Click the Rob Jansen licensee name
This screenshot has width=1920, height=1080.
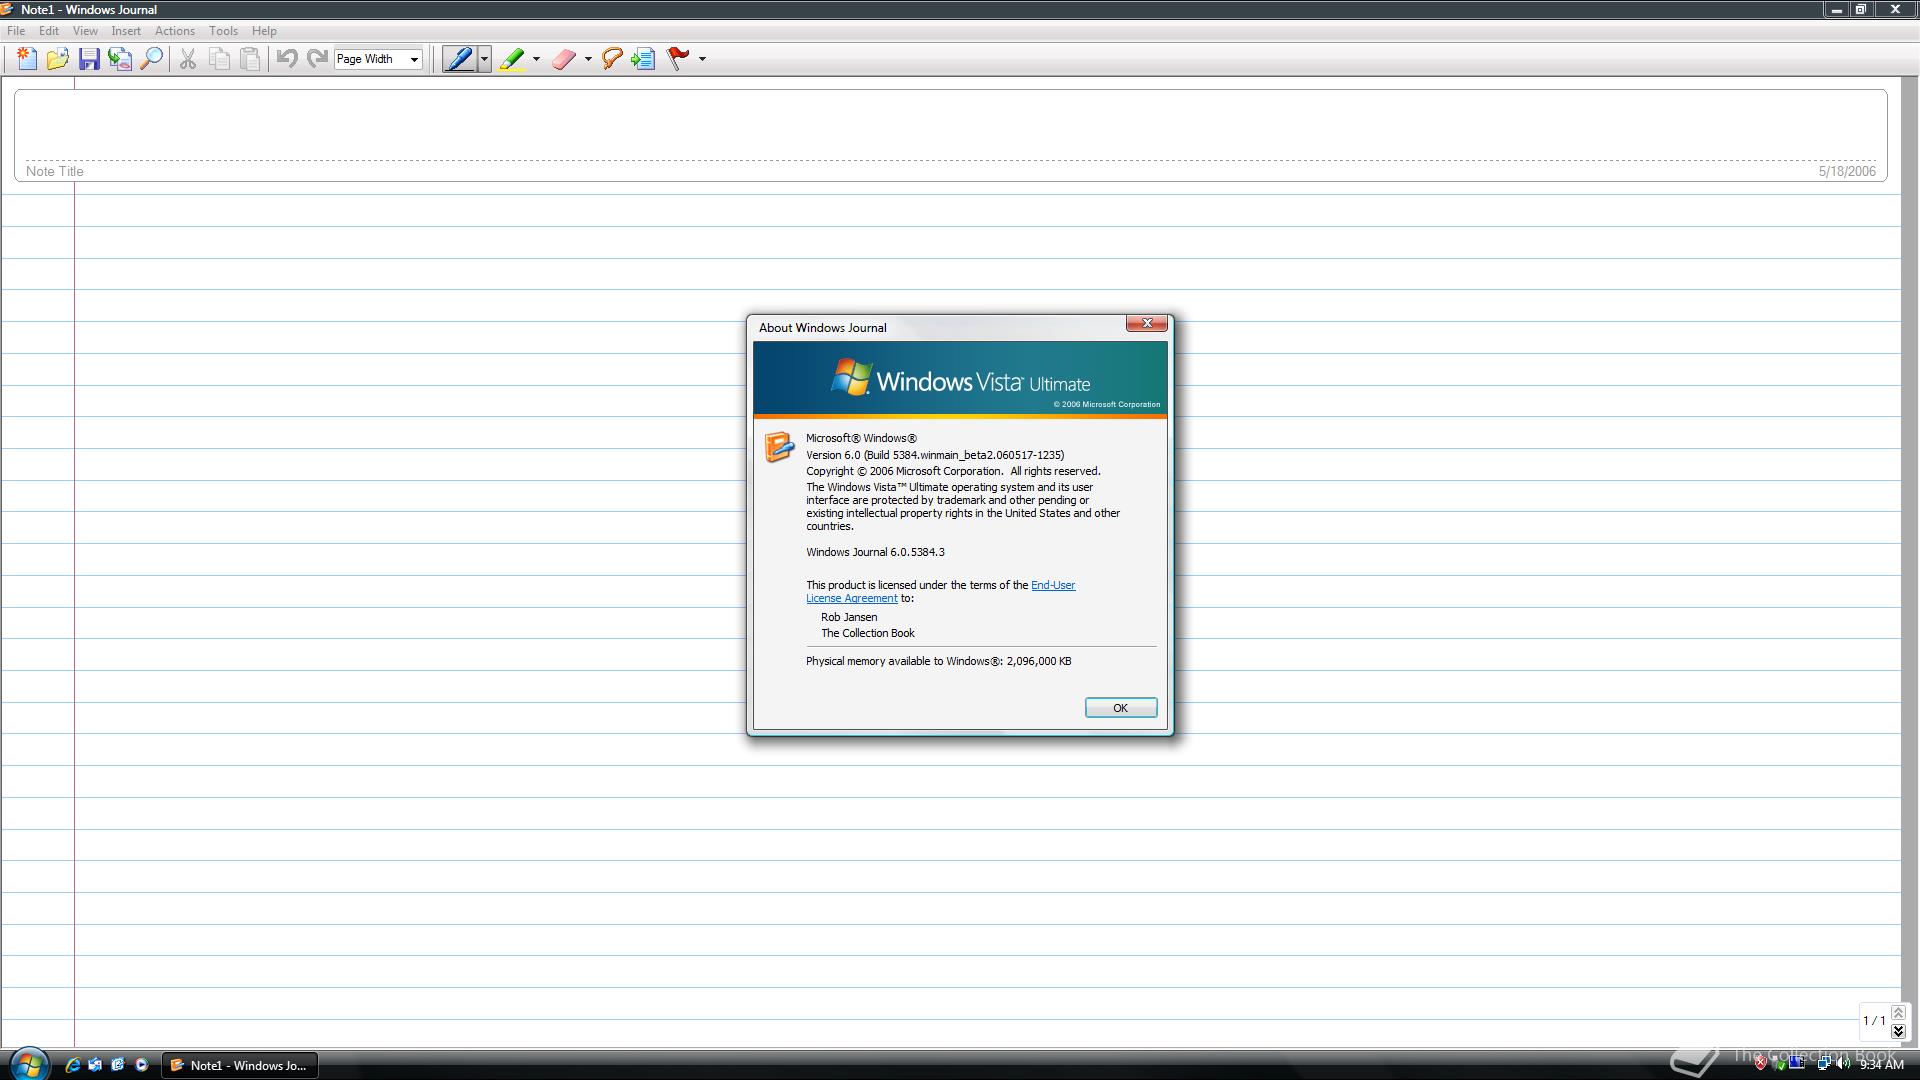click(849, 617)
